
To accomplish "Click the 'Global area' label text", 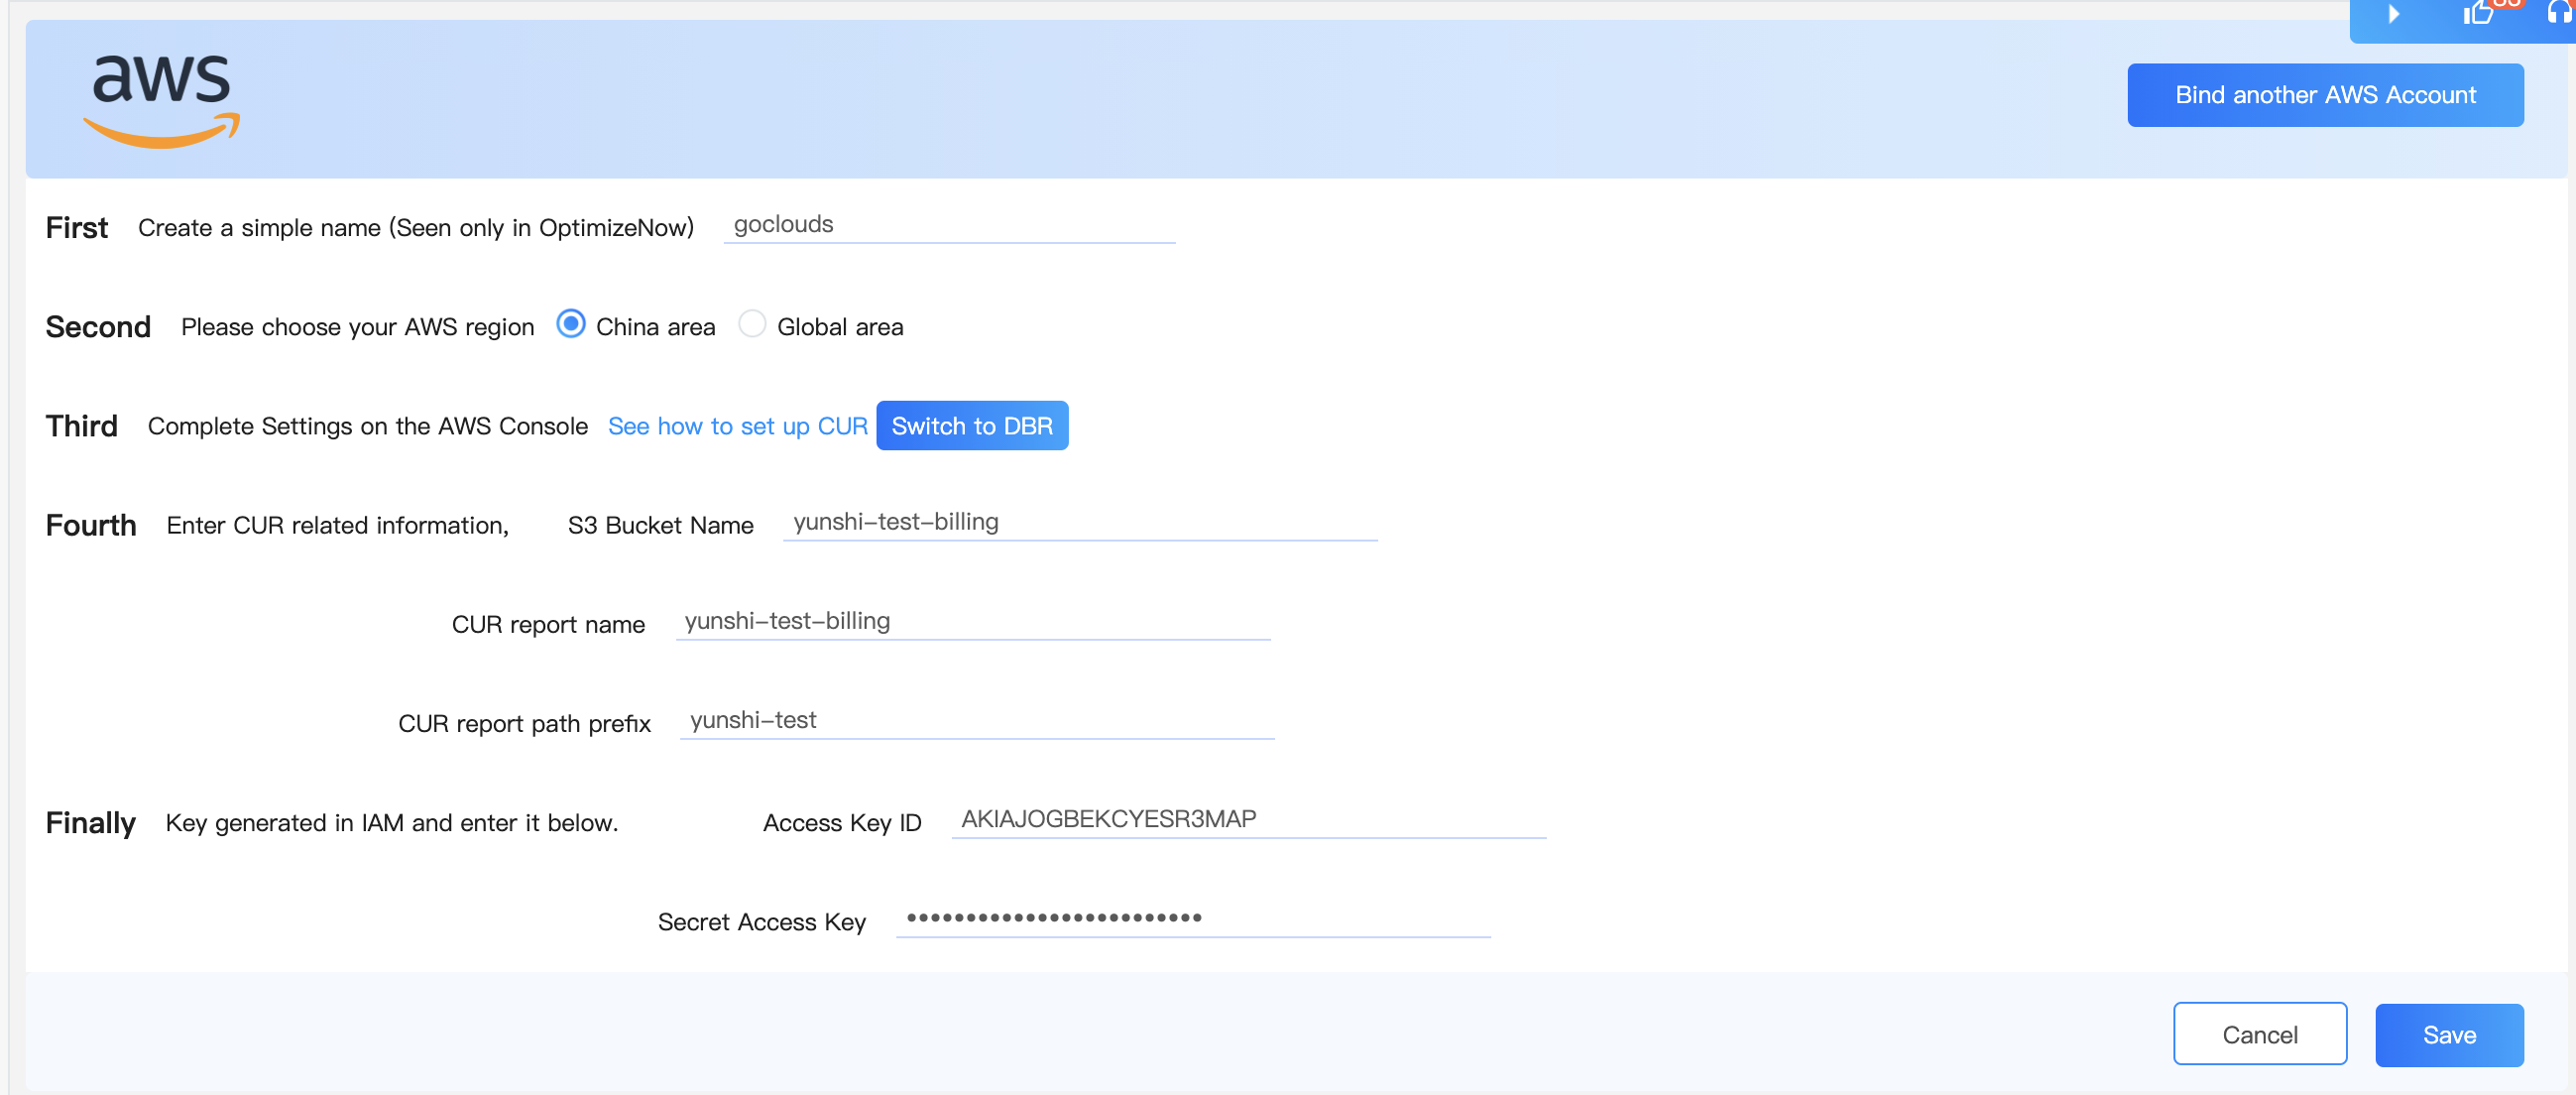I will click(840, 327).
